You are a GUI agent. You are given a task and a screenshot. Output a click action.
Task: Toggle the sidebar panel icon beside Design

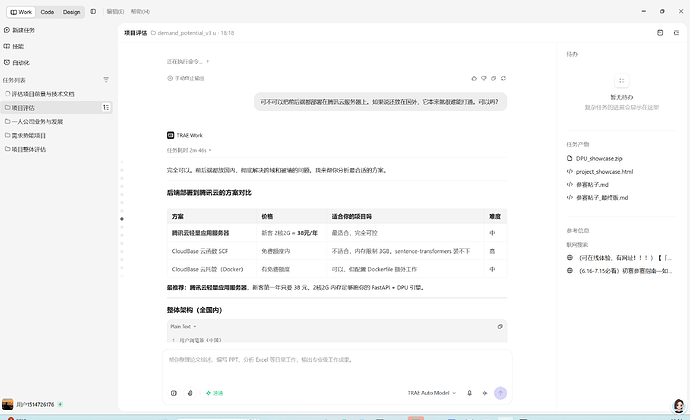point(93,11)
